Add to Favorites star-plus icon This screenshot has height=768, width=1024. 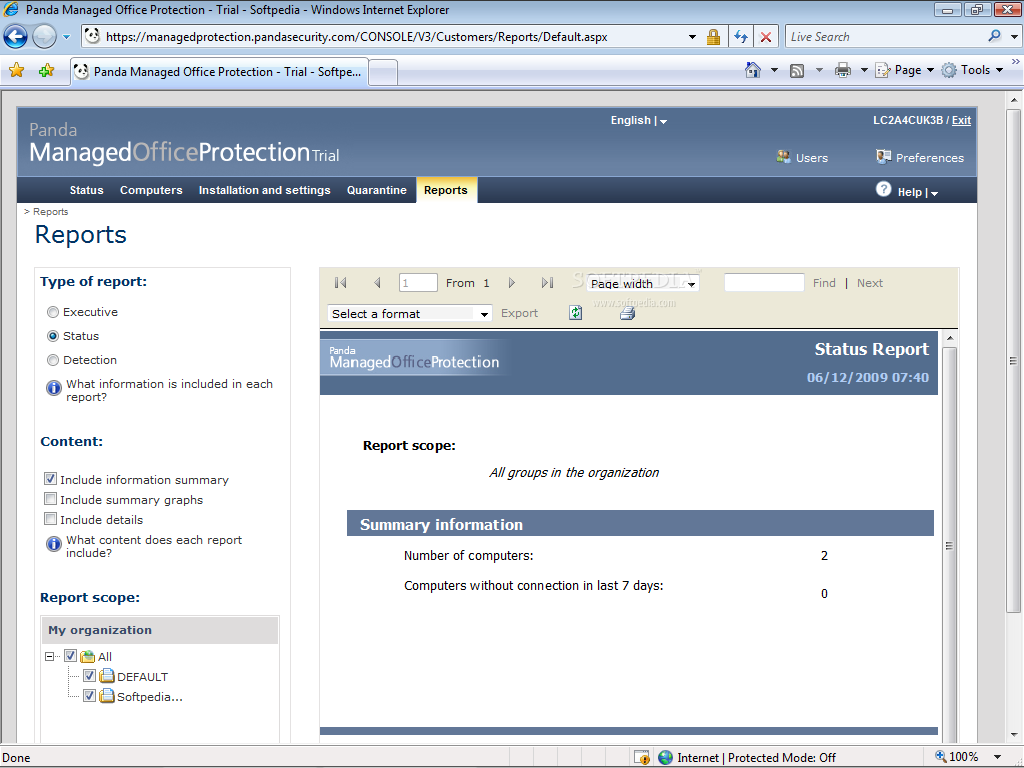click(x=46, y=71)
